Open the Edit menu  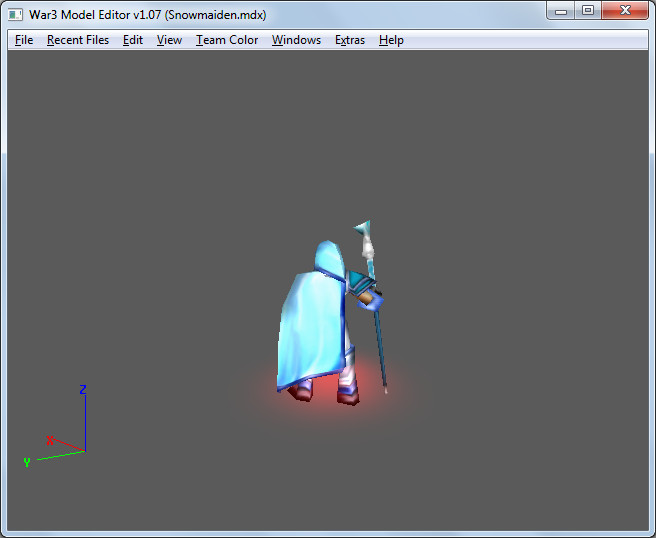(x=133, y=40)
